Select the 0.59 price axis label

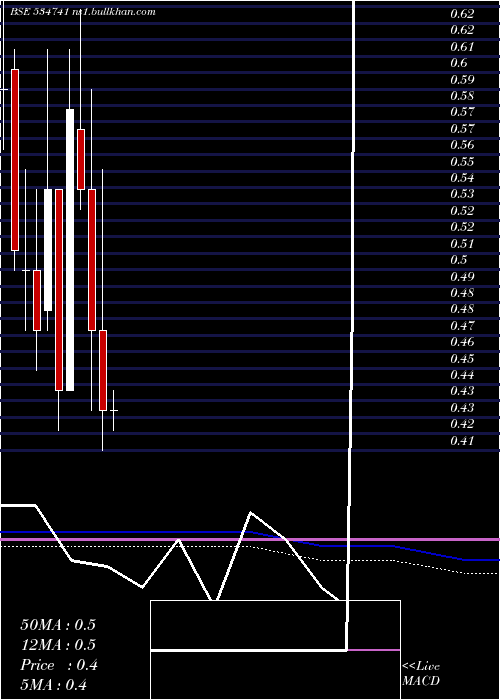(x=462, y=80)
